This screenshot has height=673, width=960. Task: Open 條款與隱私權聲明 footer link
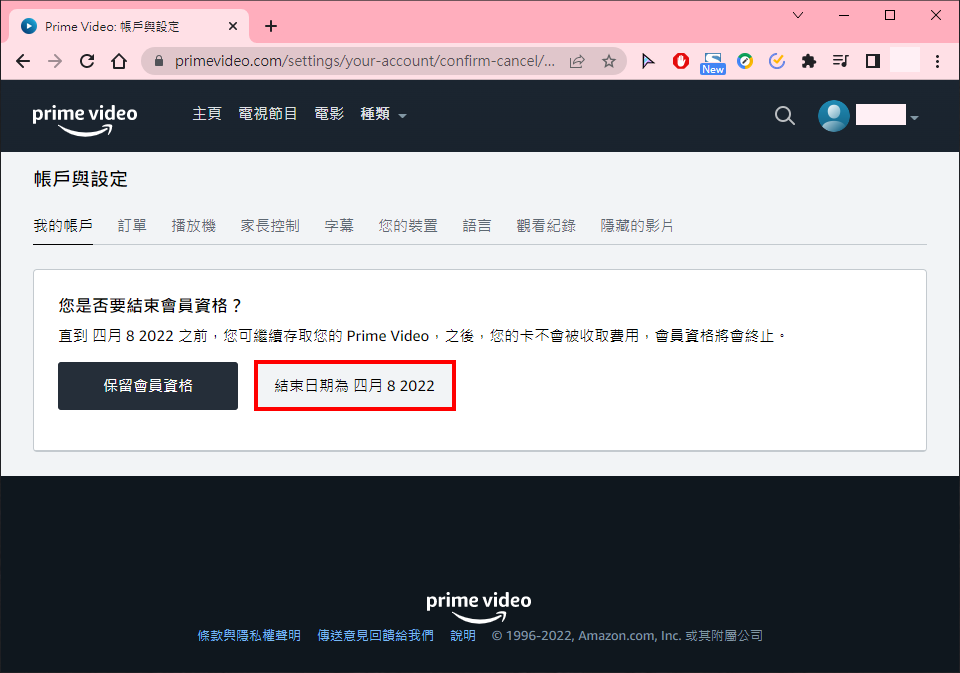[249, 636]
